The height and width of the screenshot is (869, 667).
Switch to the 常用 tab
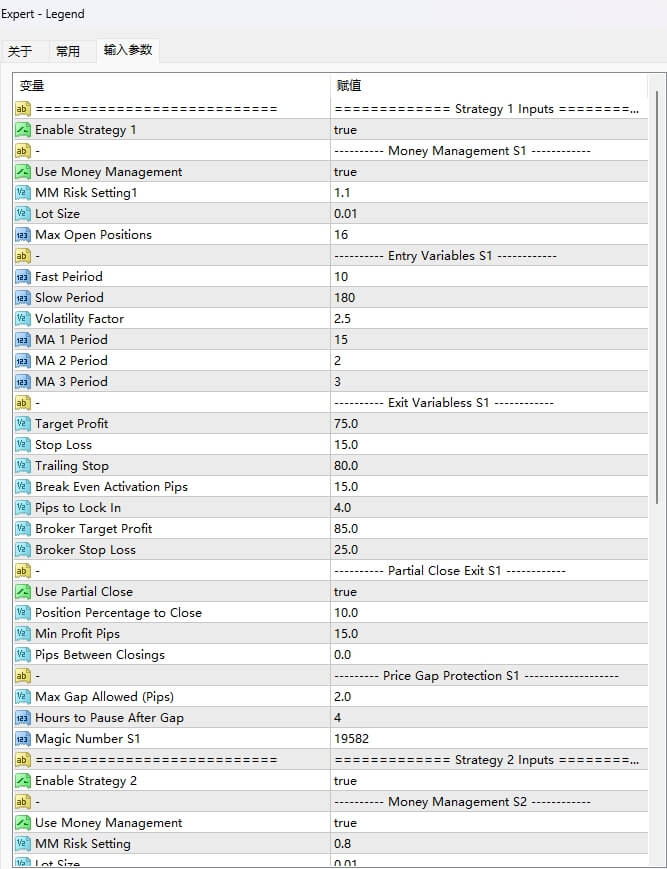(x=68, y=52)
